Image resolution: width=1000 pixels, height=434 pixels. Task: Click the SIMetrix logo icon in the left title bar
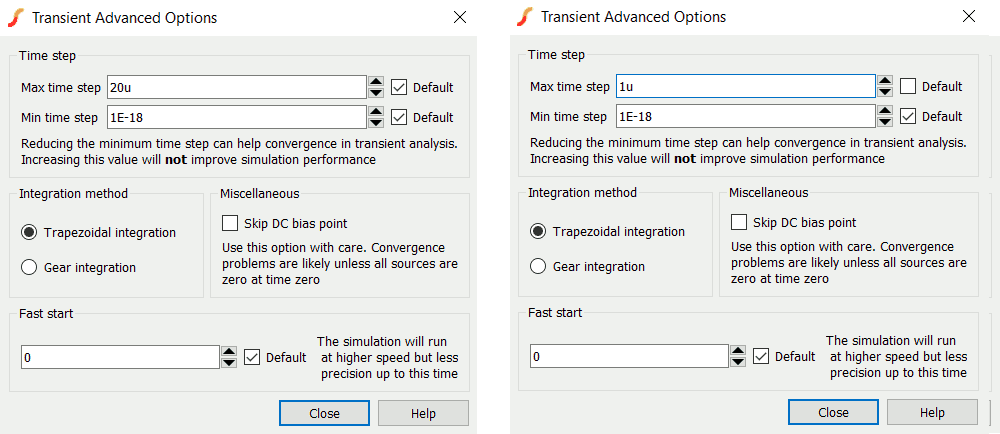[16, 17]
